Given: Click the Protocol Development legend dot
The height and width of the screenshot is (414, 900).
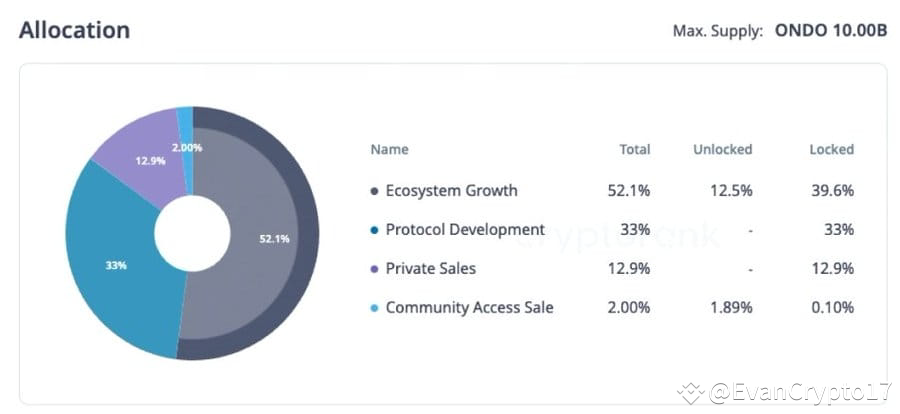Looking at the screenshot, I should coord(374,230).
